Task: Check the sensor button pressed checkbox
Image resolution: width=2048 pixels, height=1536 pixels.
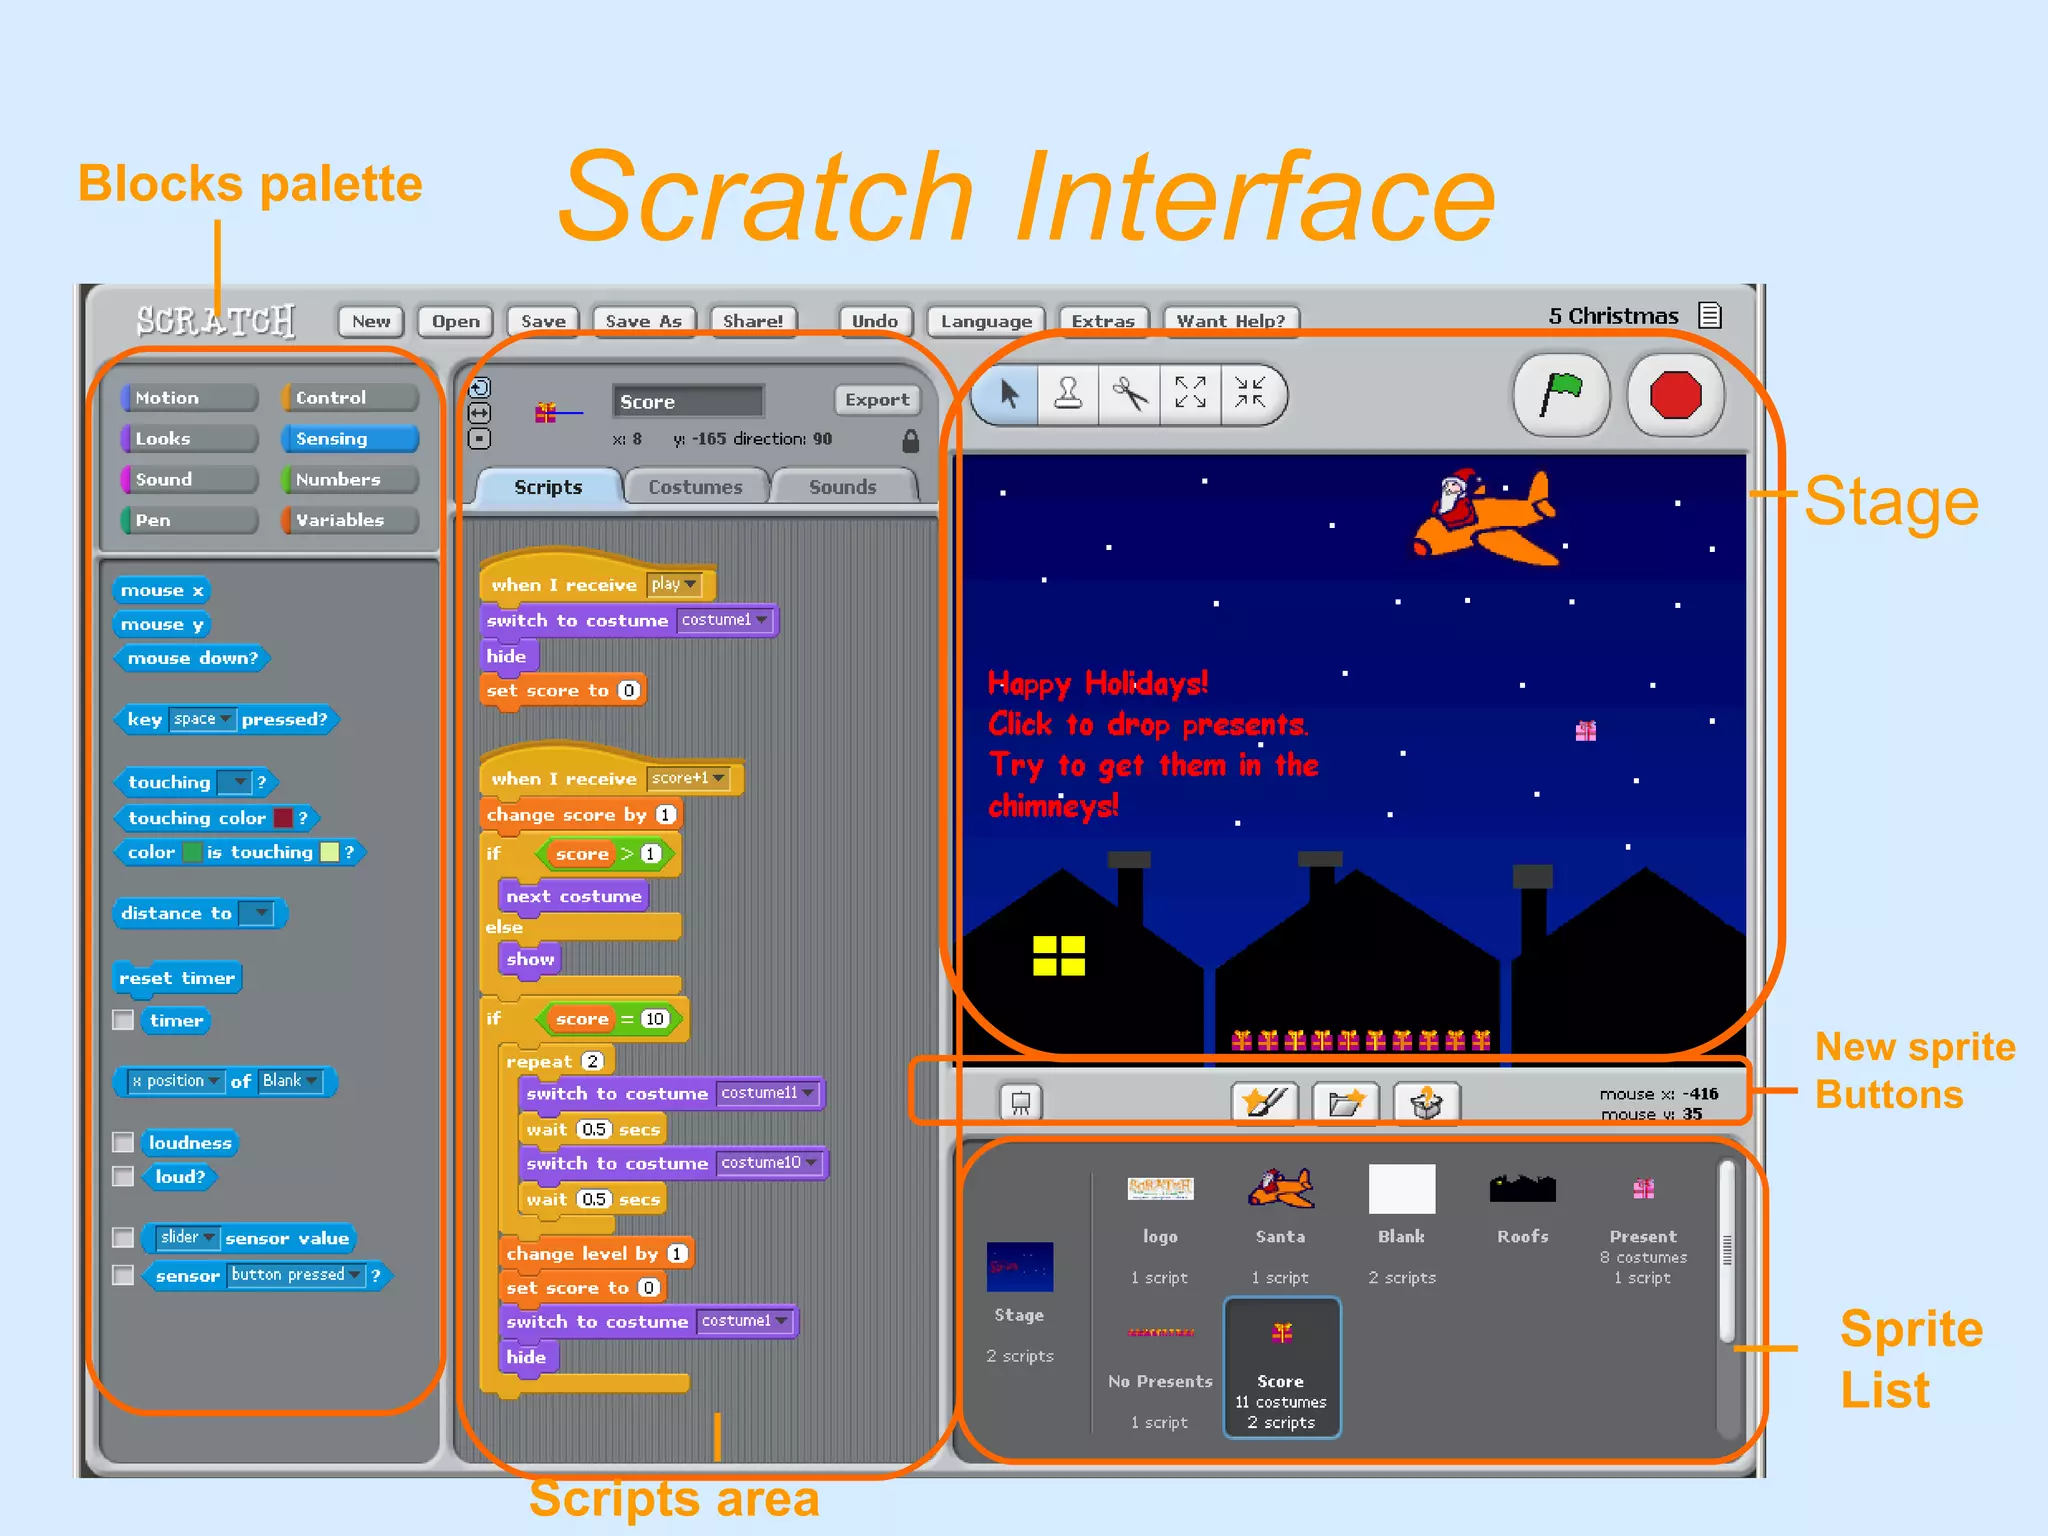Action: click(x=123, y=1275)
